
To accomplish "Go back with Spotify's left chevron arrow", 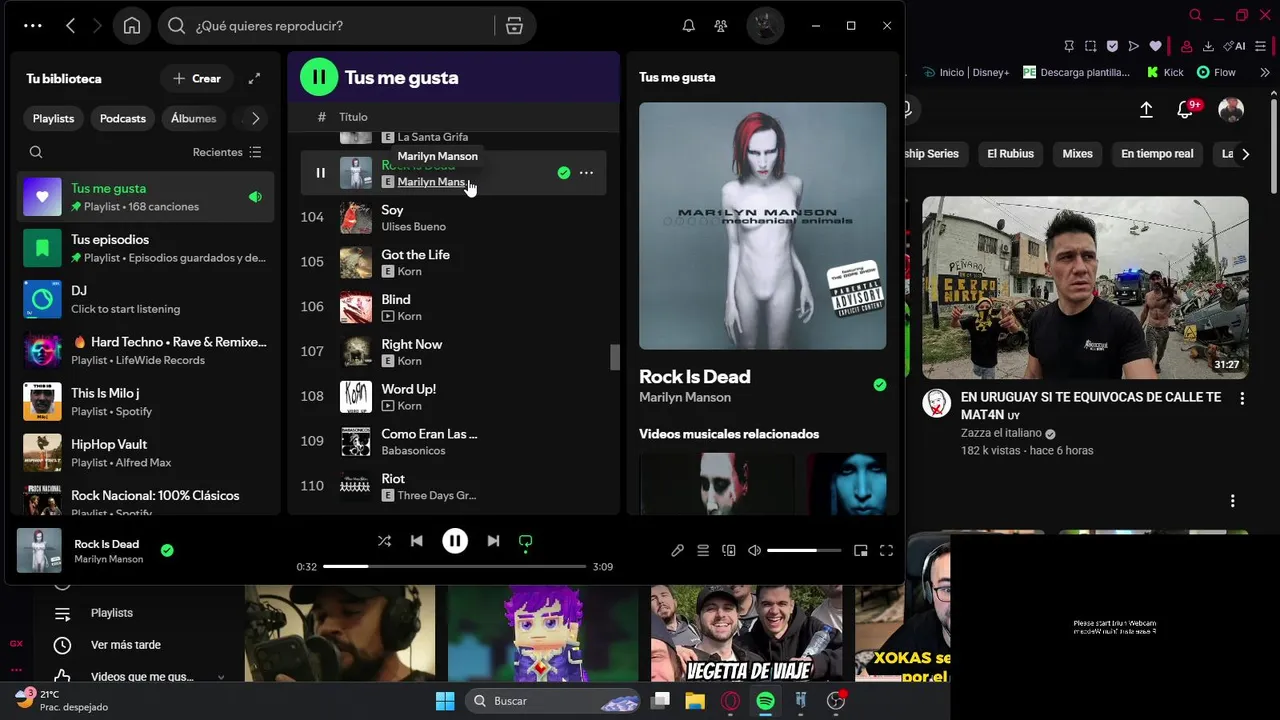I will [70, 26].
